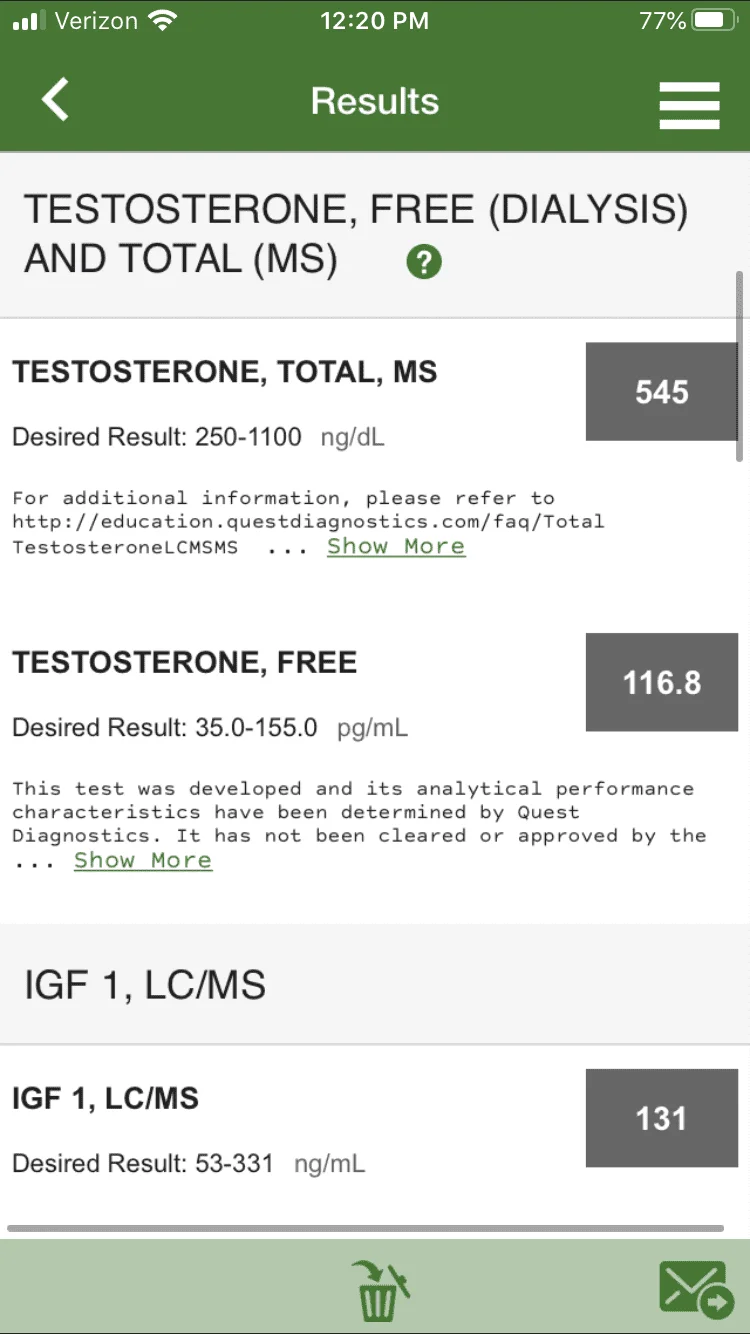Open the hamburger menu
The image size is (750, 1334).
coord(689,104)
